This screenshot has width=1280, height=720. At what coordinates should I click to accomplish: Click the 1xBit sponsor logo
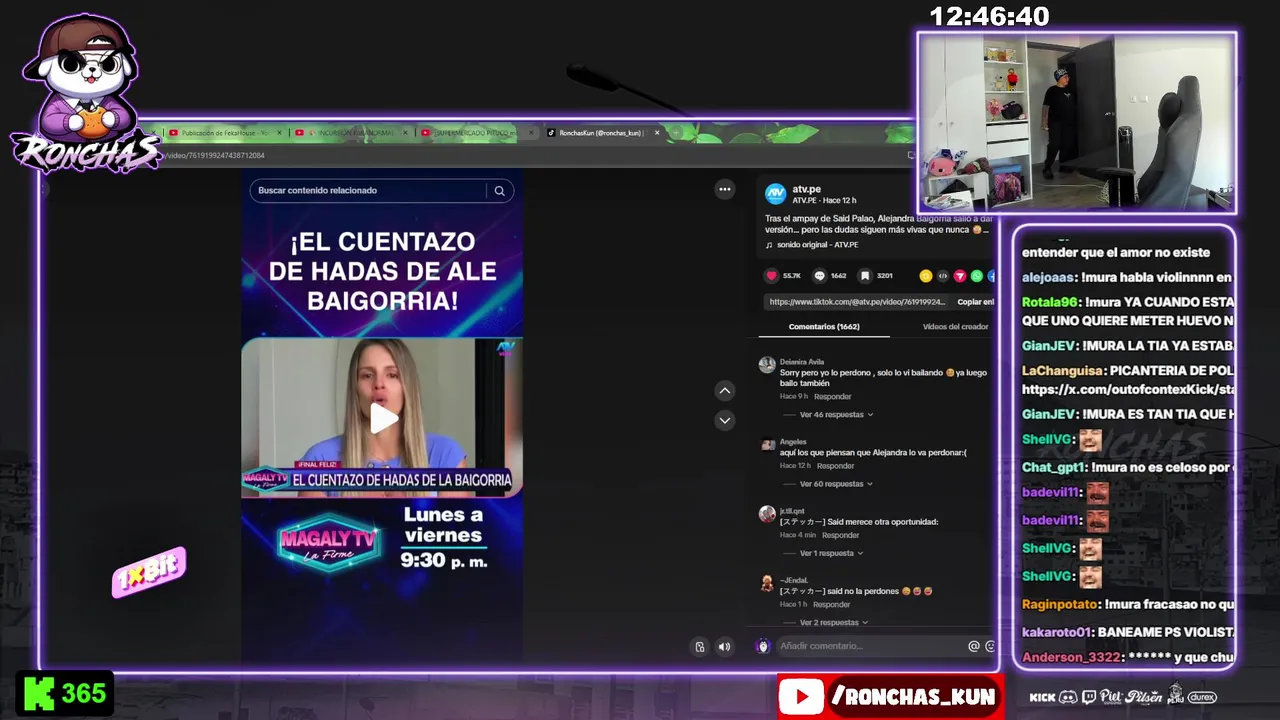point(149,573)
